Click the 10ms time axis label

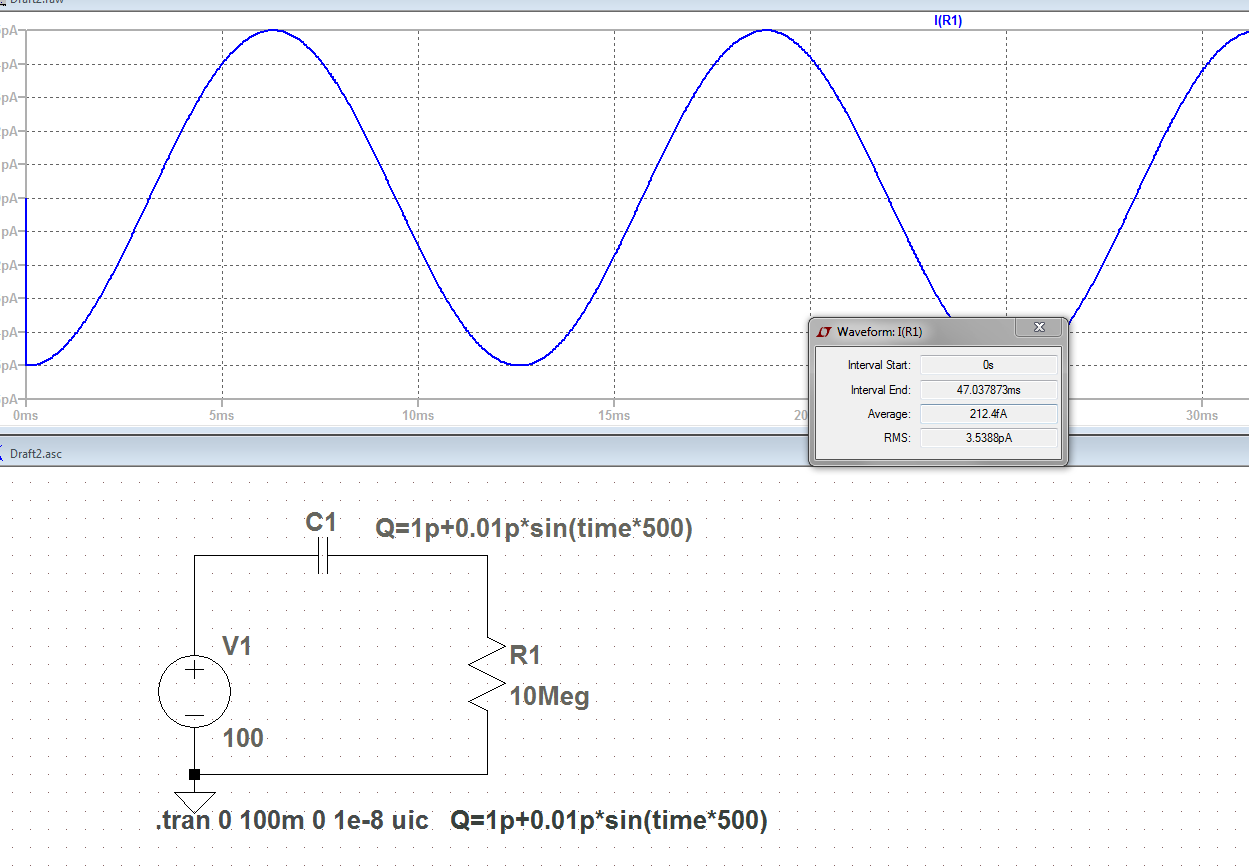[x=417, y=415]
